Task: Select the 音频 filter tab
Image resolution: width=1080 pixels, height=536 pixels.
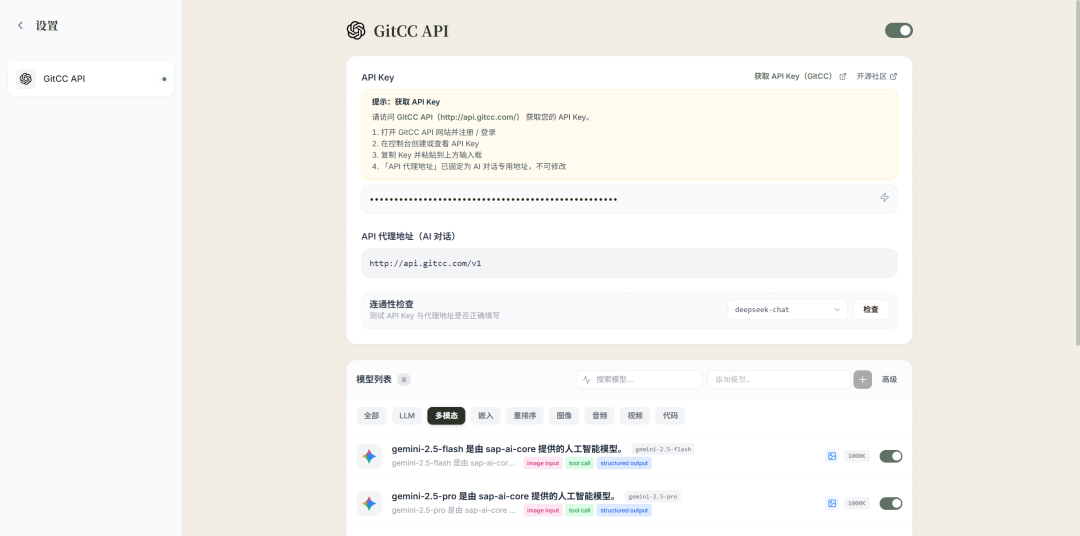Action: point(600,415)
